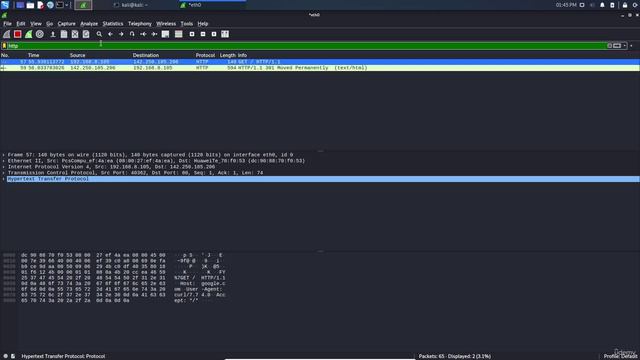The height and width of the screenshot is (360, 640).
Task: Clear the display filter
Action: pos(609,46)
